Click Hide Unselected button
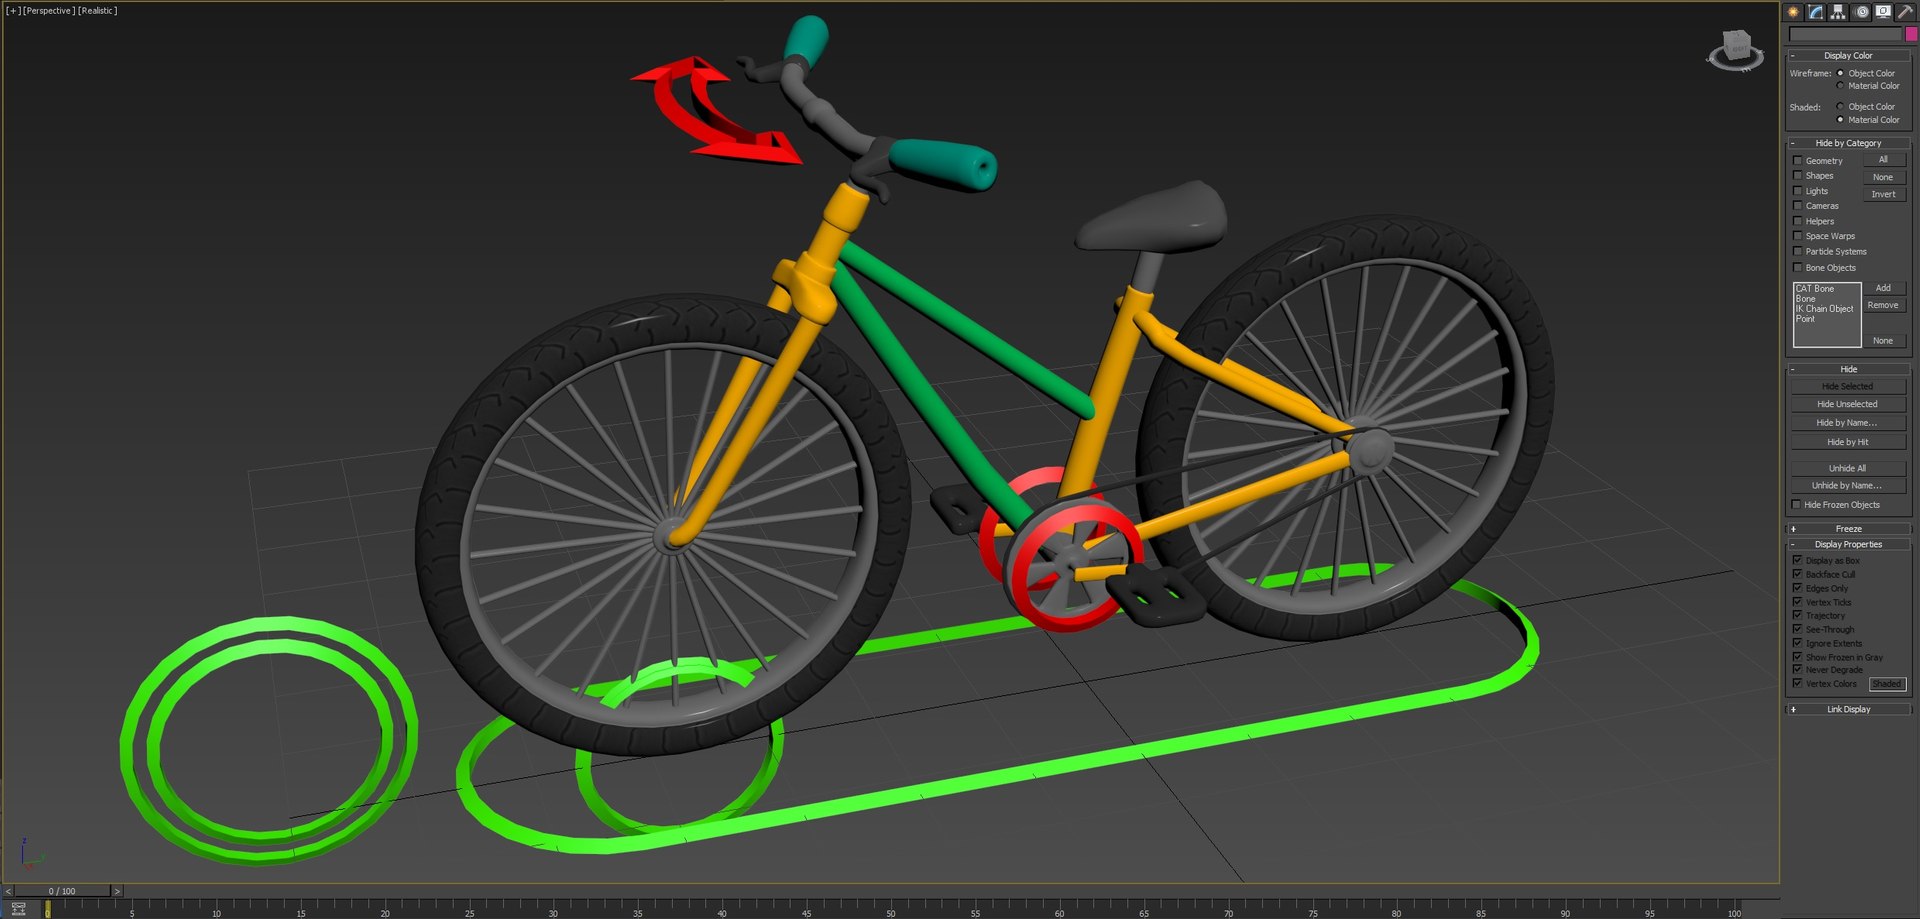 pos(1847,404)
